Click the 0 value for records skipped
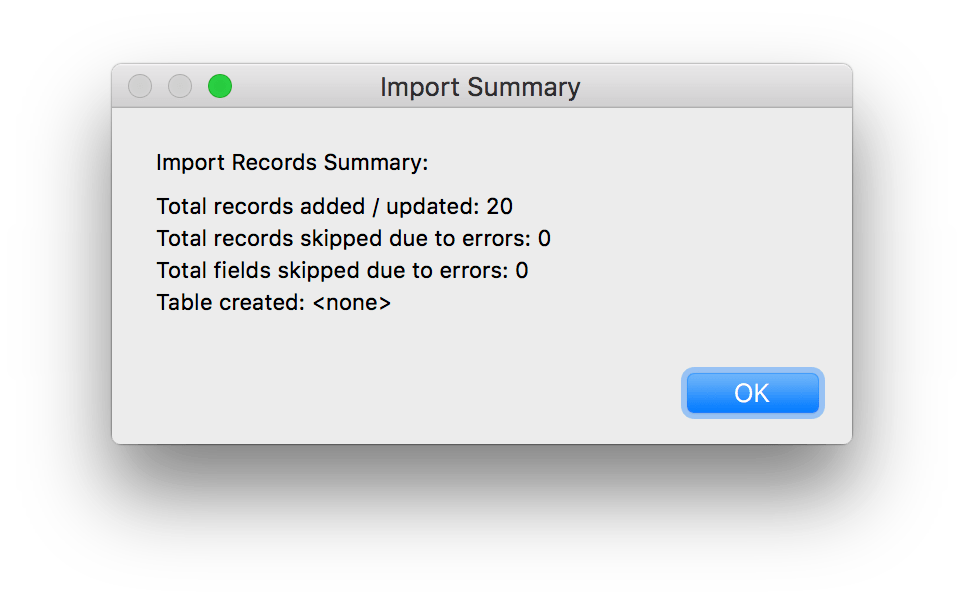This screenshot has height=604, width=964. click(544, 239)
